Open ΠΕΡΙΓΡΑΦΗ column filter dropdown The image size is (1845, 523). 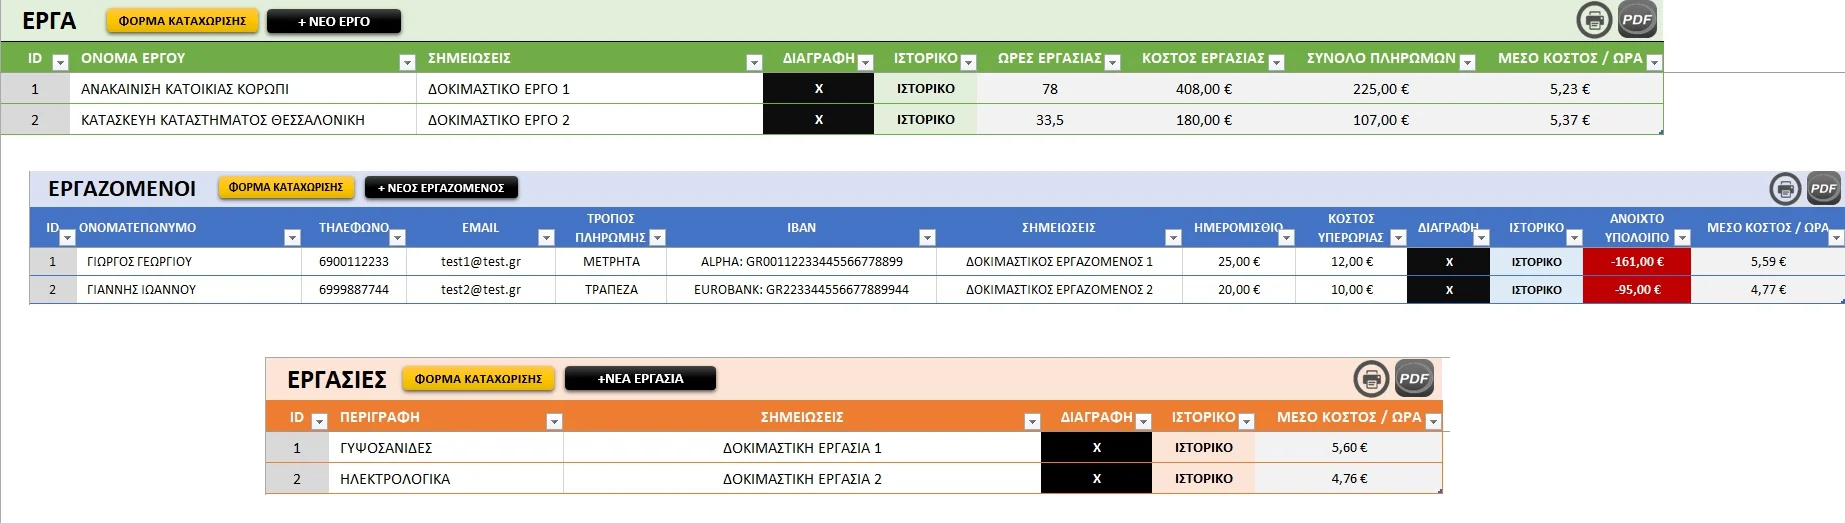pos(554,422)
